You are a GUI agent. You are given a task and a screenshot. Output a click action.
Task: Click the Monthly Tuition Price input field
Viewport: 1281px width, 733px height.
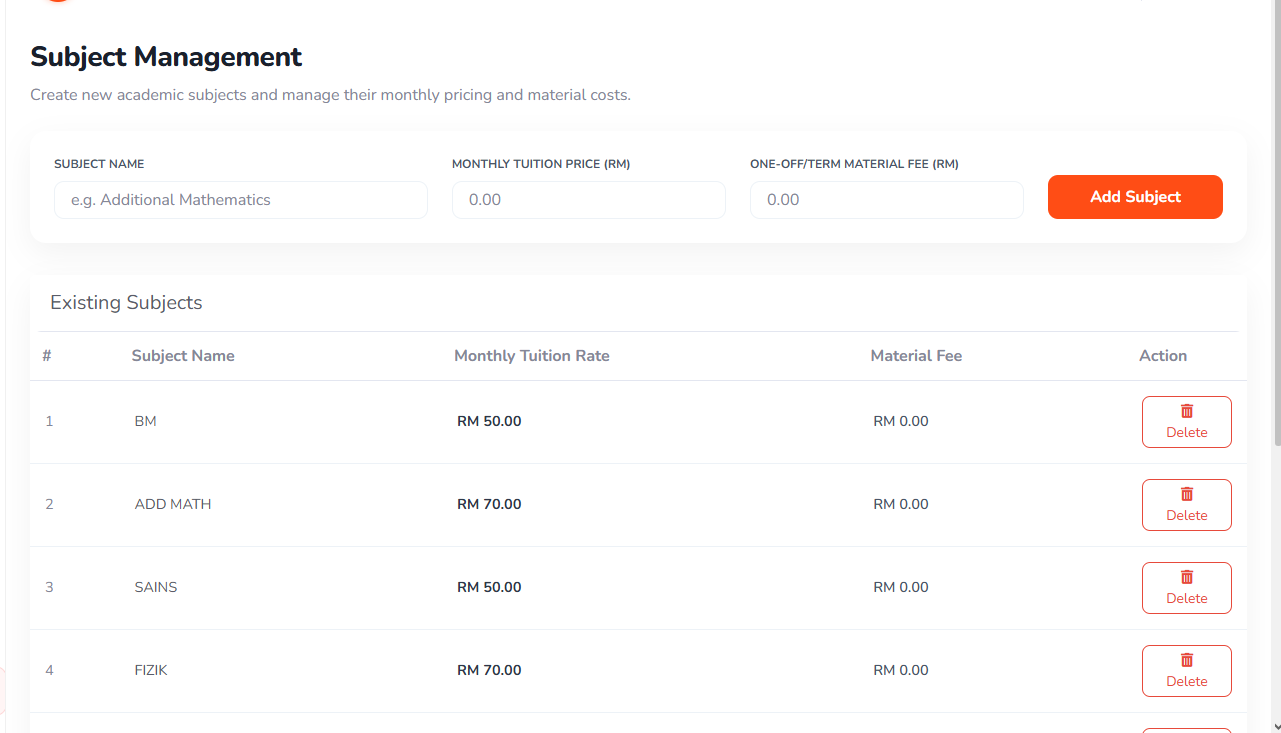[x=589, y=200]
